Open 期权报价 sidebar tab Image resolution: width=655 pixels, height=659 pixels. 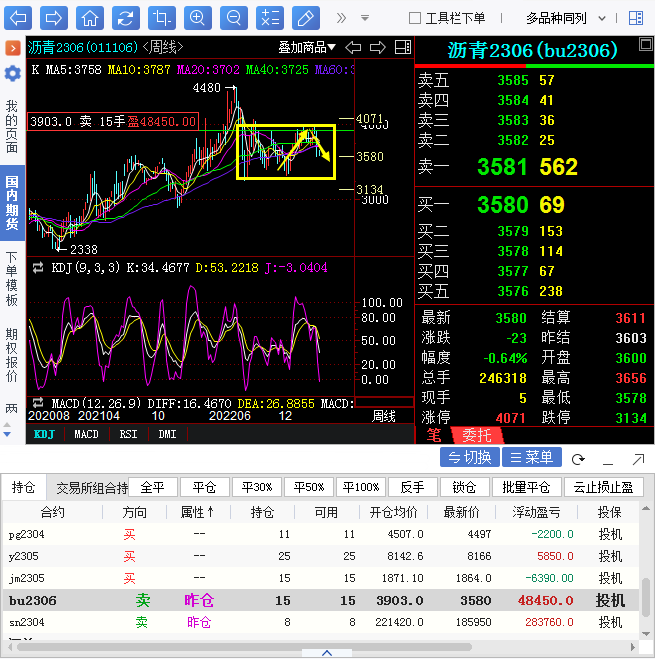(x=12, y=355)
